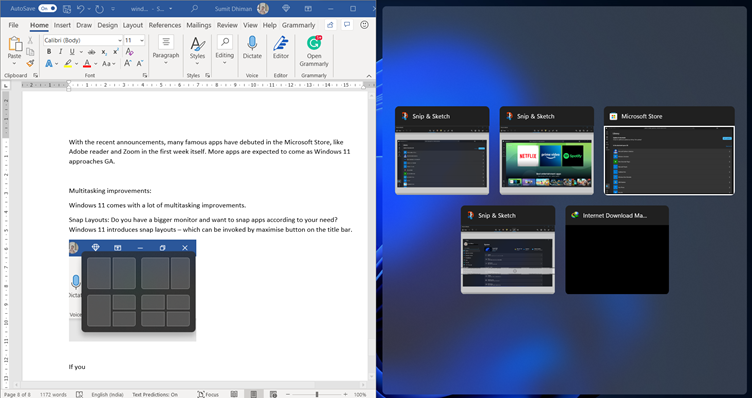This screenshot has width=752, height=398.
Task: Toggle Underline formatting
Action: click(72, 52)
